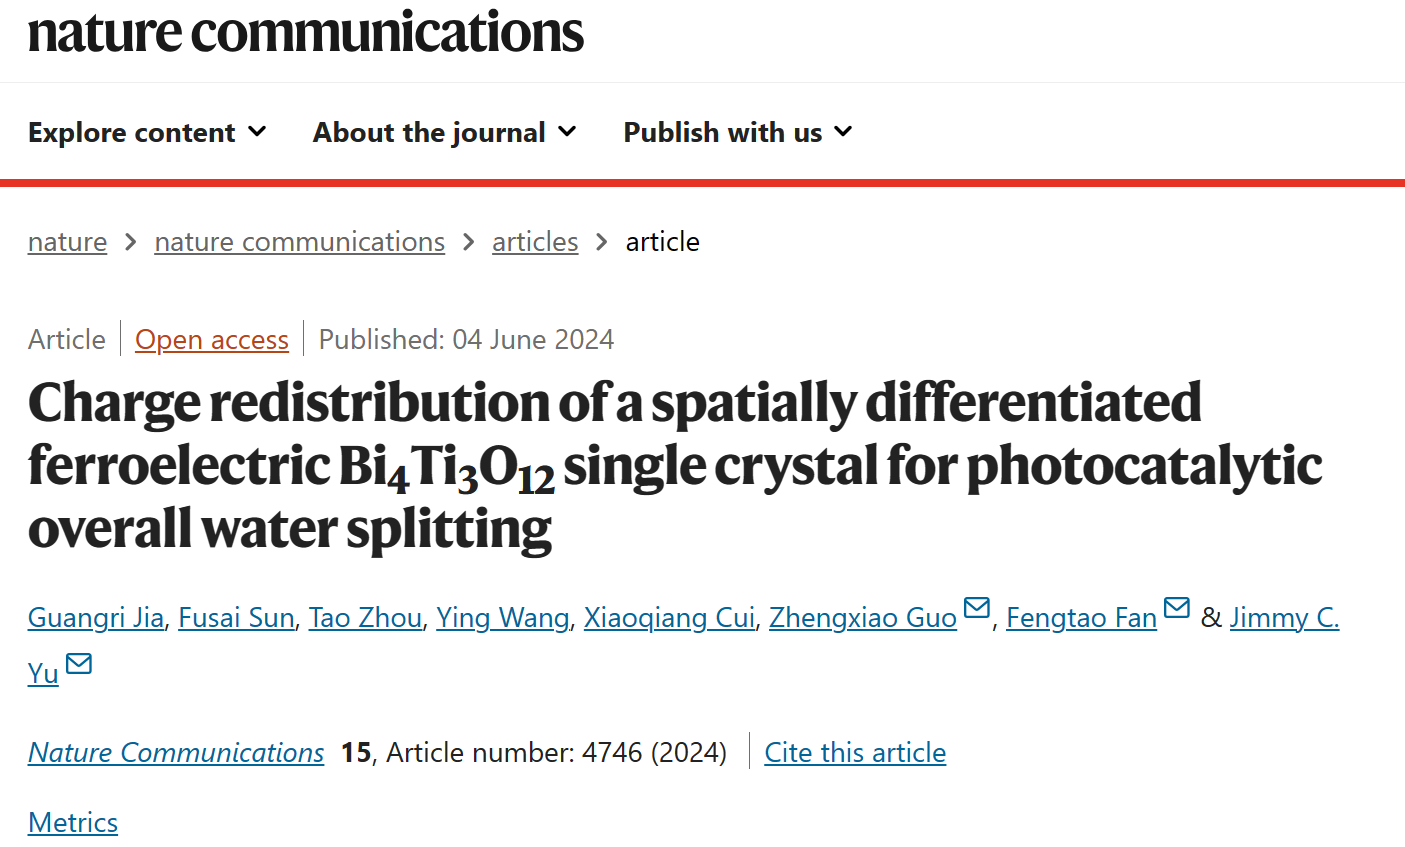Open the About the journal menu
Screen dimensions: 1405x847
(445, 132)
